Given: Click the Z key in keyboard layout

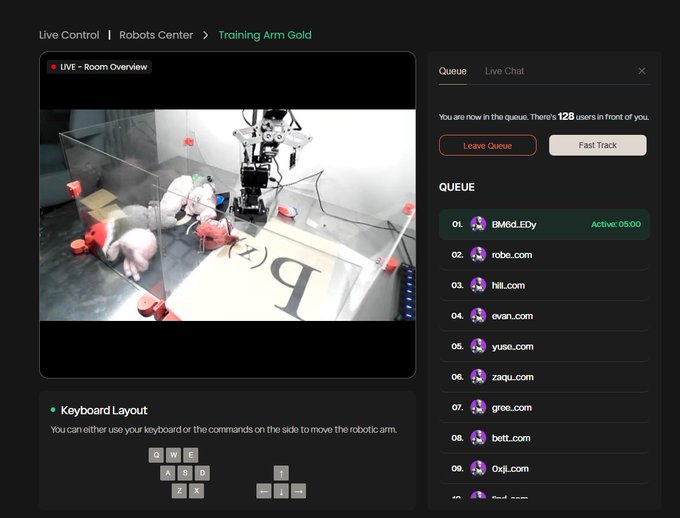Looking at the screenshot, I should click(179, 491).
